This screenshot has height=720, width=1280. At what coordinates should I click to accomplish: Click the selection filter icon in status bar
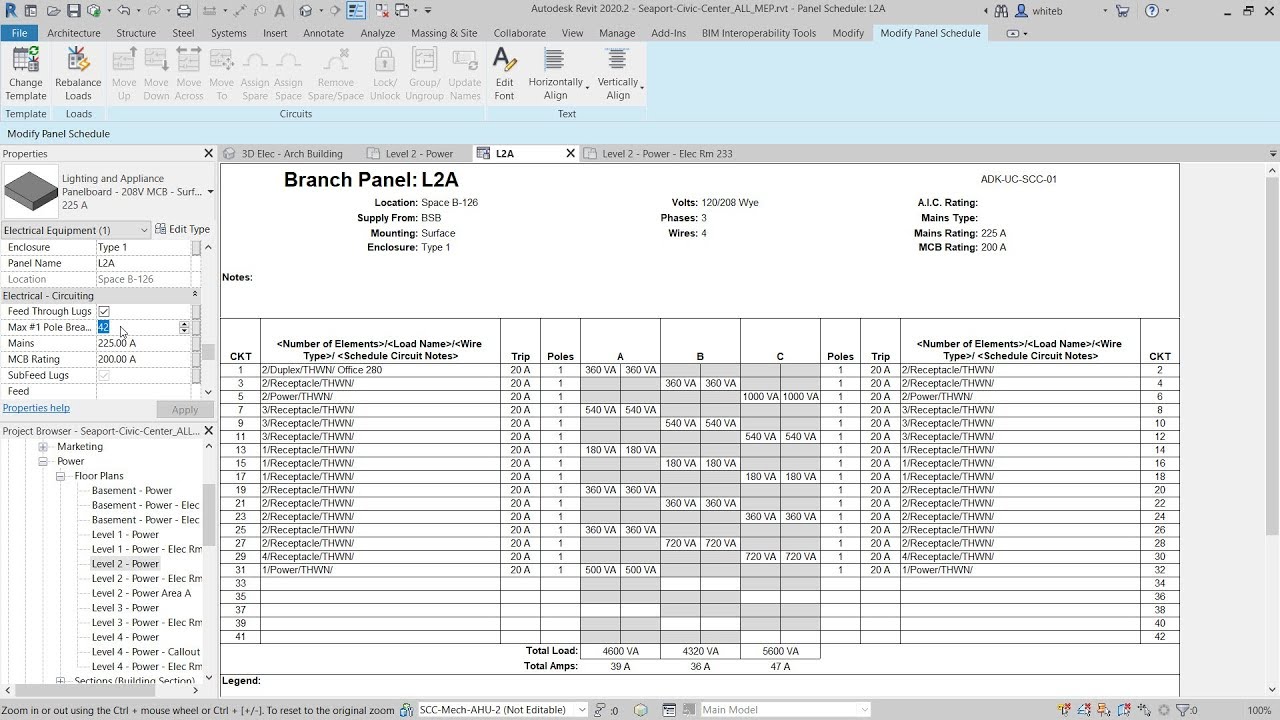1182,710
